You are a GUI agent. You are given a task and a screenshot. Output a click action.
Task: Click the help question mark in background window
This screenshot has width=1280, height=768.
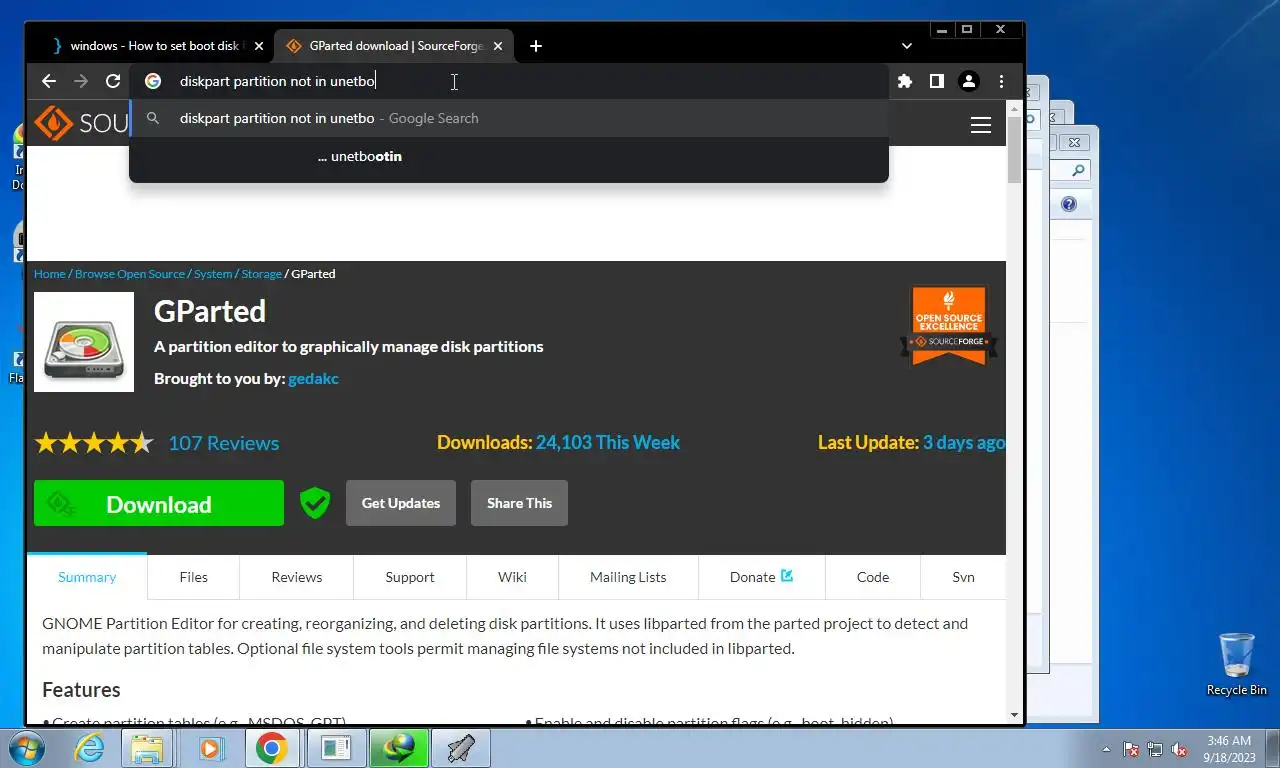click(1069, 204)
